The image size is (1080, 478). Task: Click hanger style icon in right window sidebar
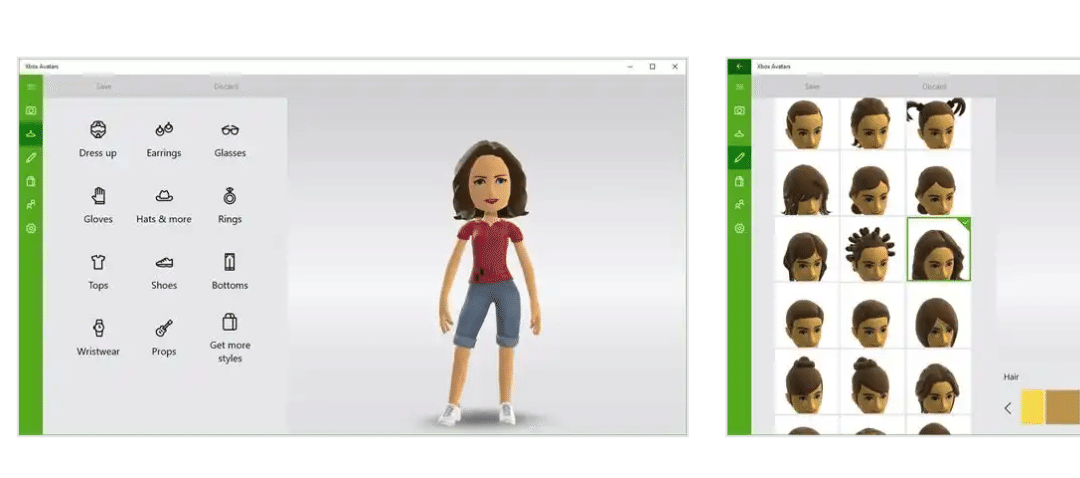[740, 134]
